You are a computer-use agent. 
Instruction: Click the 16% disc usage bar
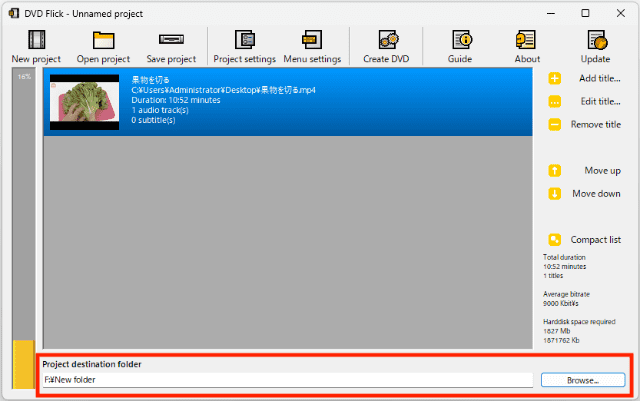24,229
